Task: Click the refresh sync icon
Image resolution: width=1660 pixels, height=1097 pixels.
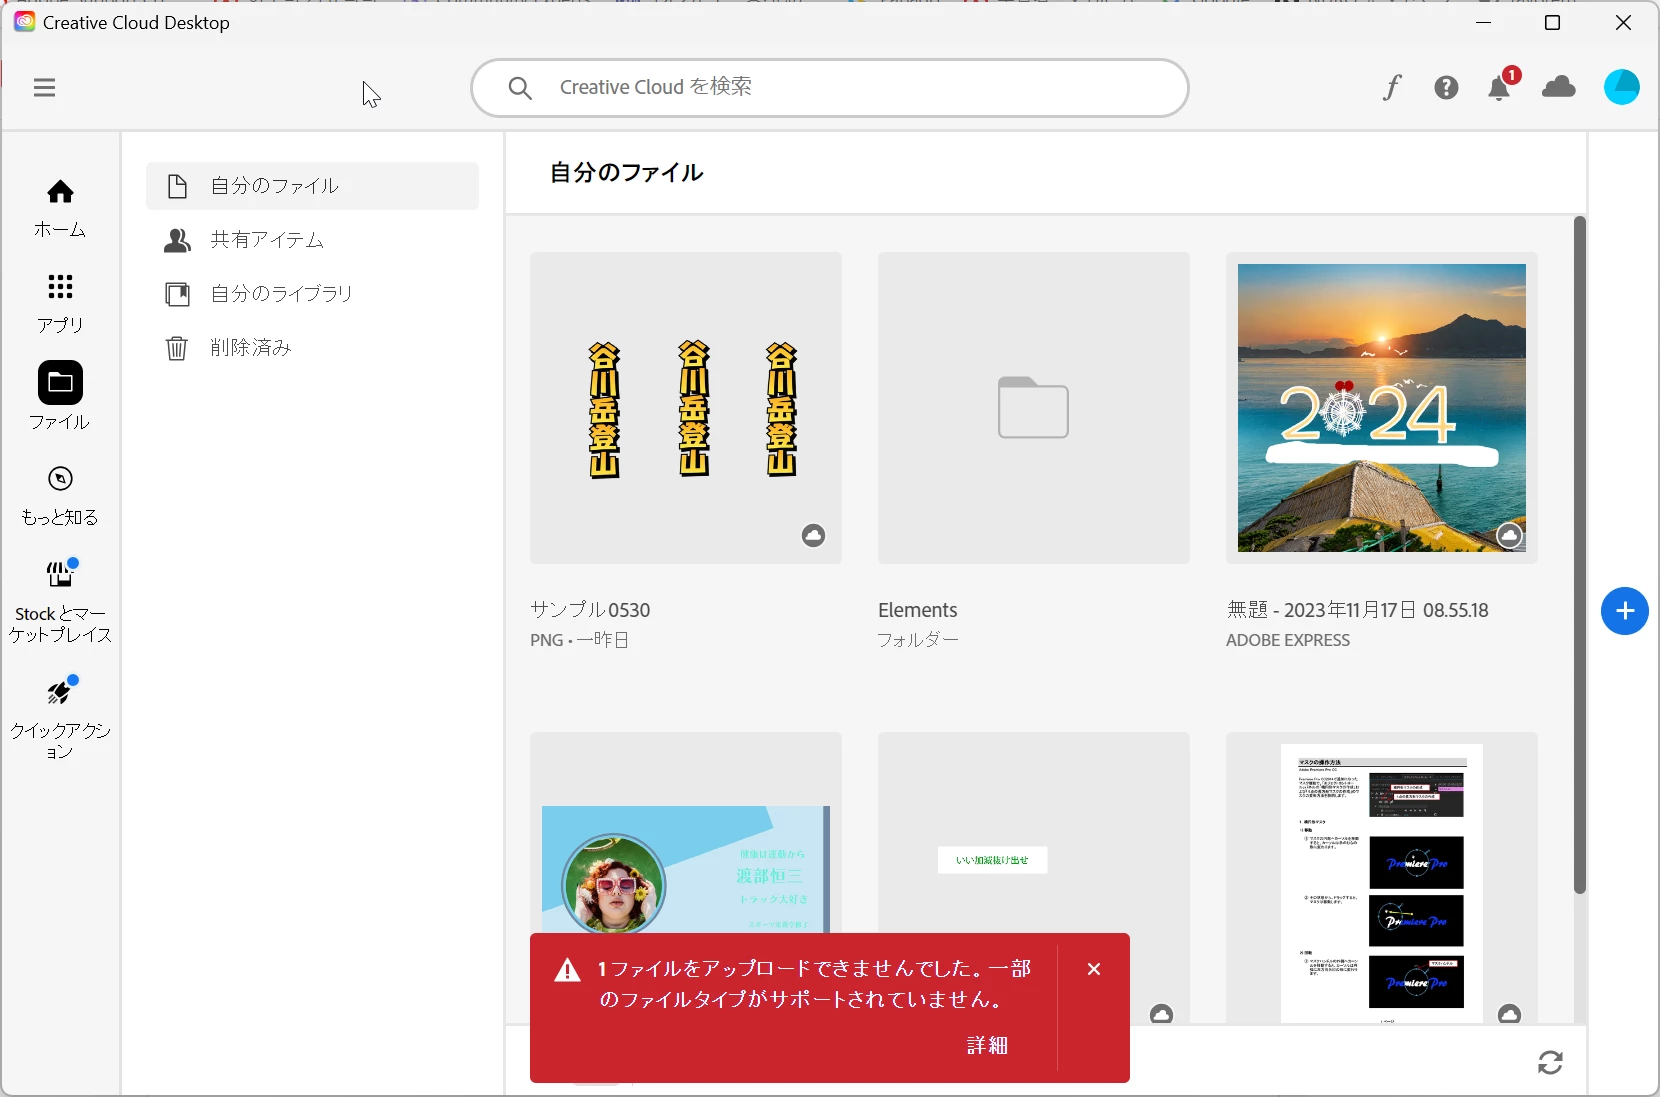Action: pyautogui.click(x=1550, y=1062)
